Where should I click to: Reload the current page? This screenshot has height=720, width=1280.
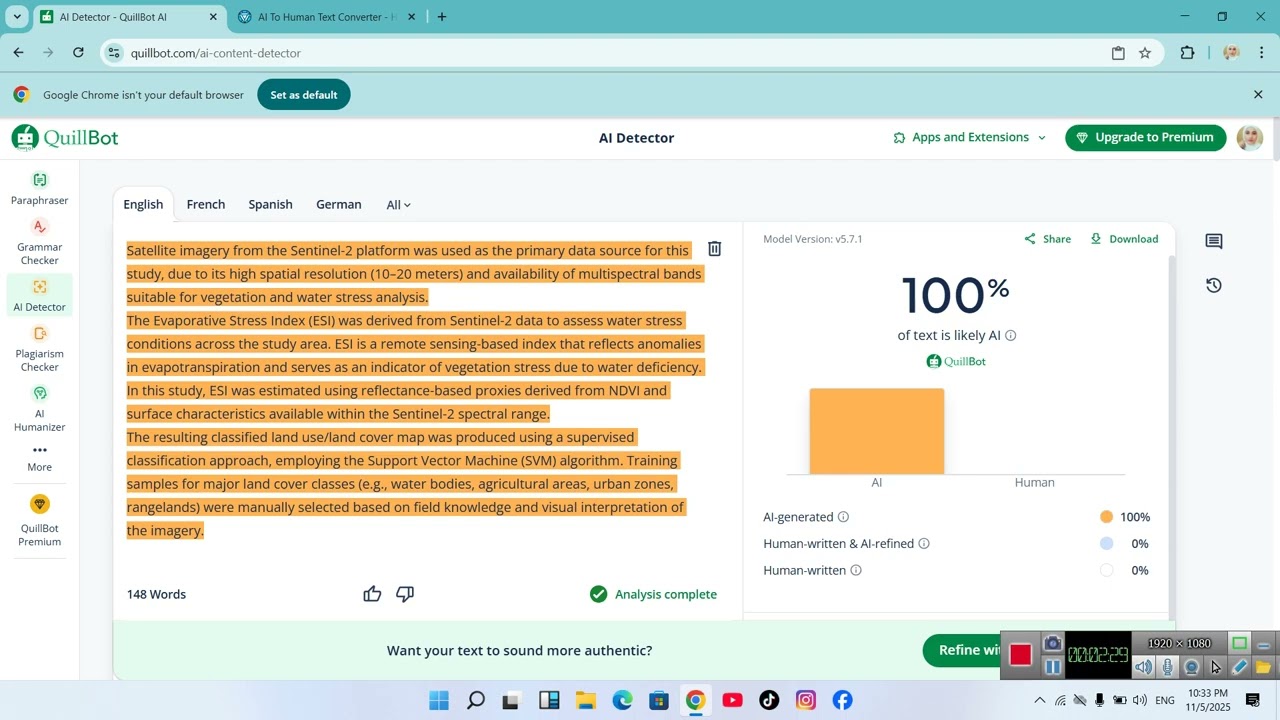coord(78,53)
